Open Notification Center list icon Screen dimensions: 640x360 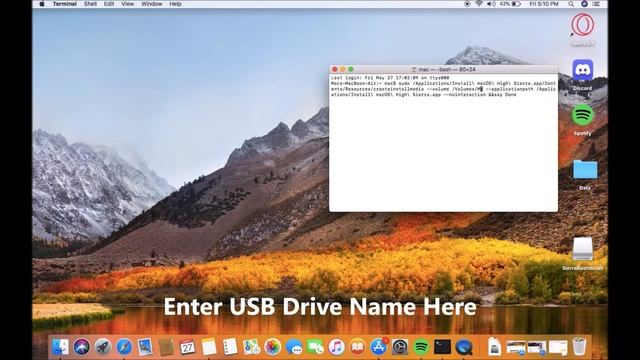point(596,4)
